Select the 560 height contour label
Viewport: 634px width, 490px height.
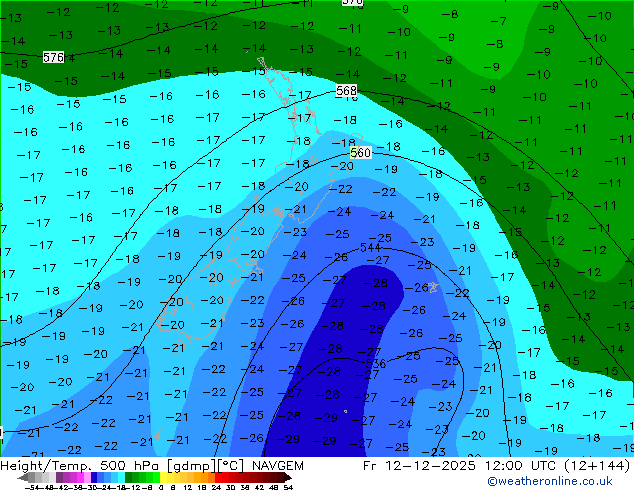(361, 153)
